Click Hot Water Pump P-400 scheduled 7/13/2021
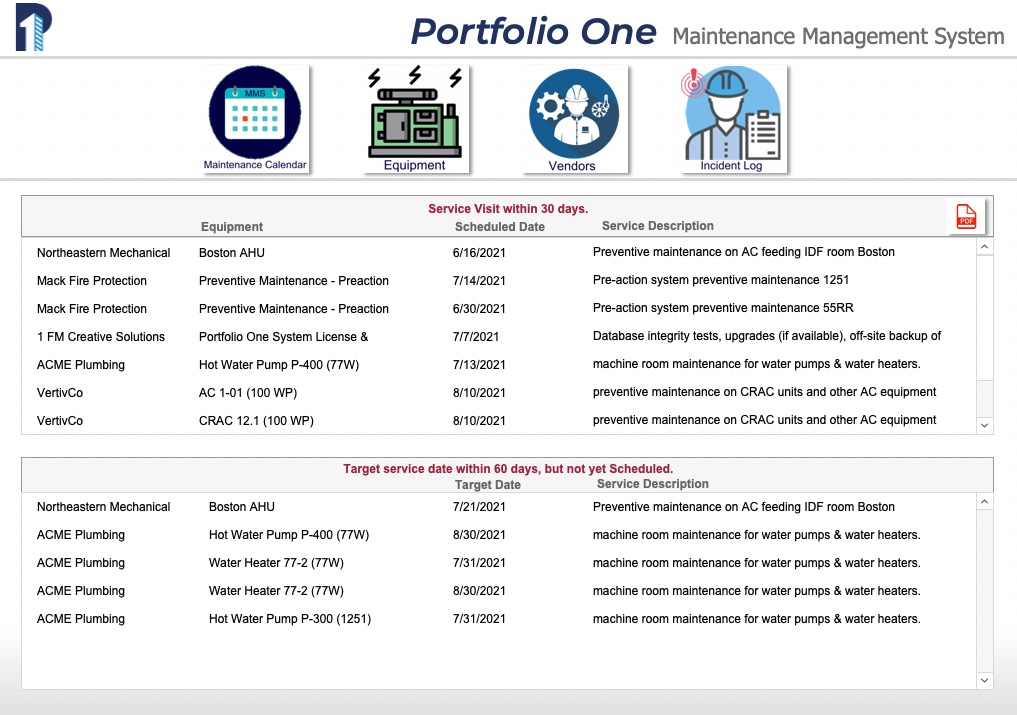Image resolution: width=1017 pixels, height=715 pixels. click(x=279, y=365)
